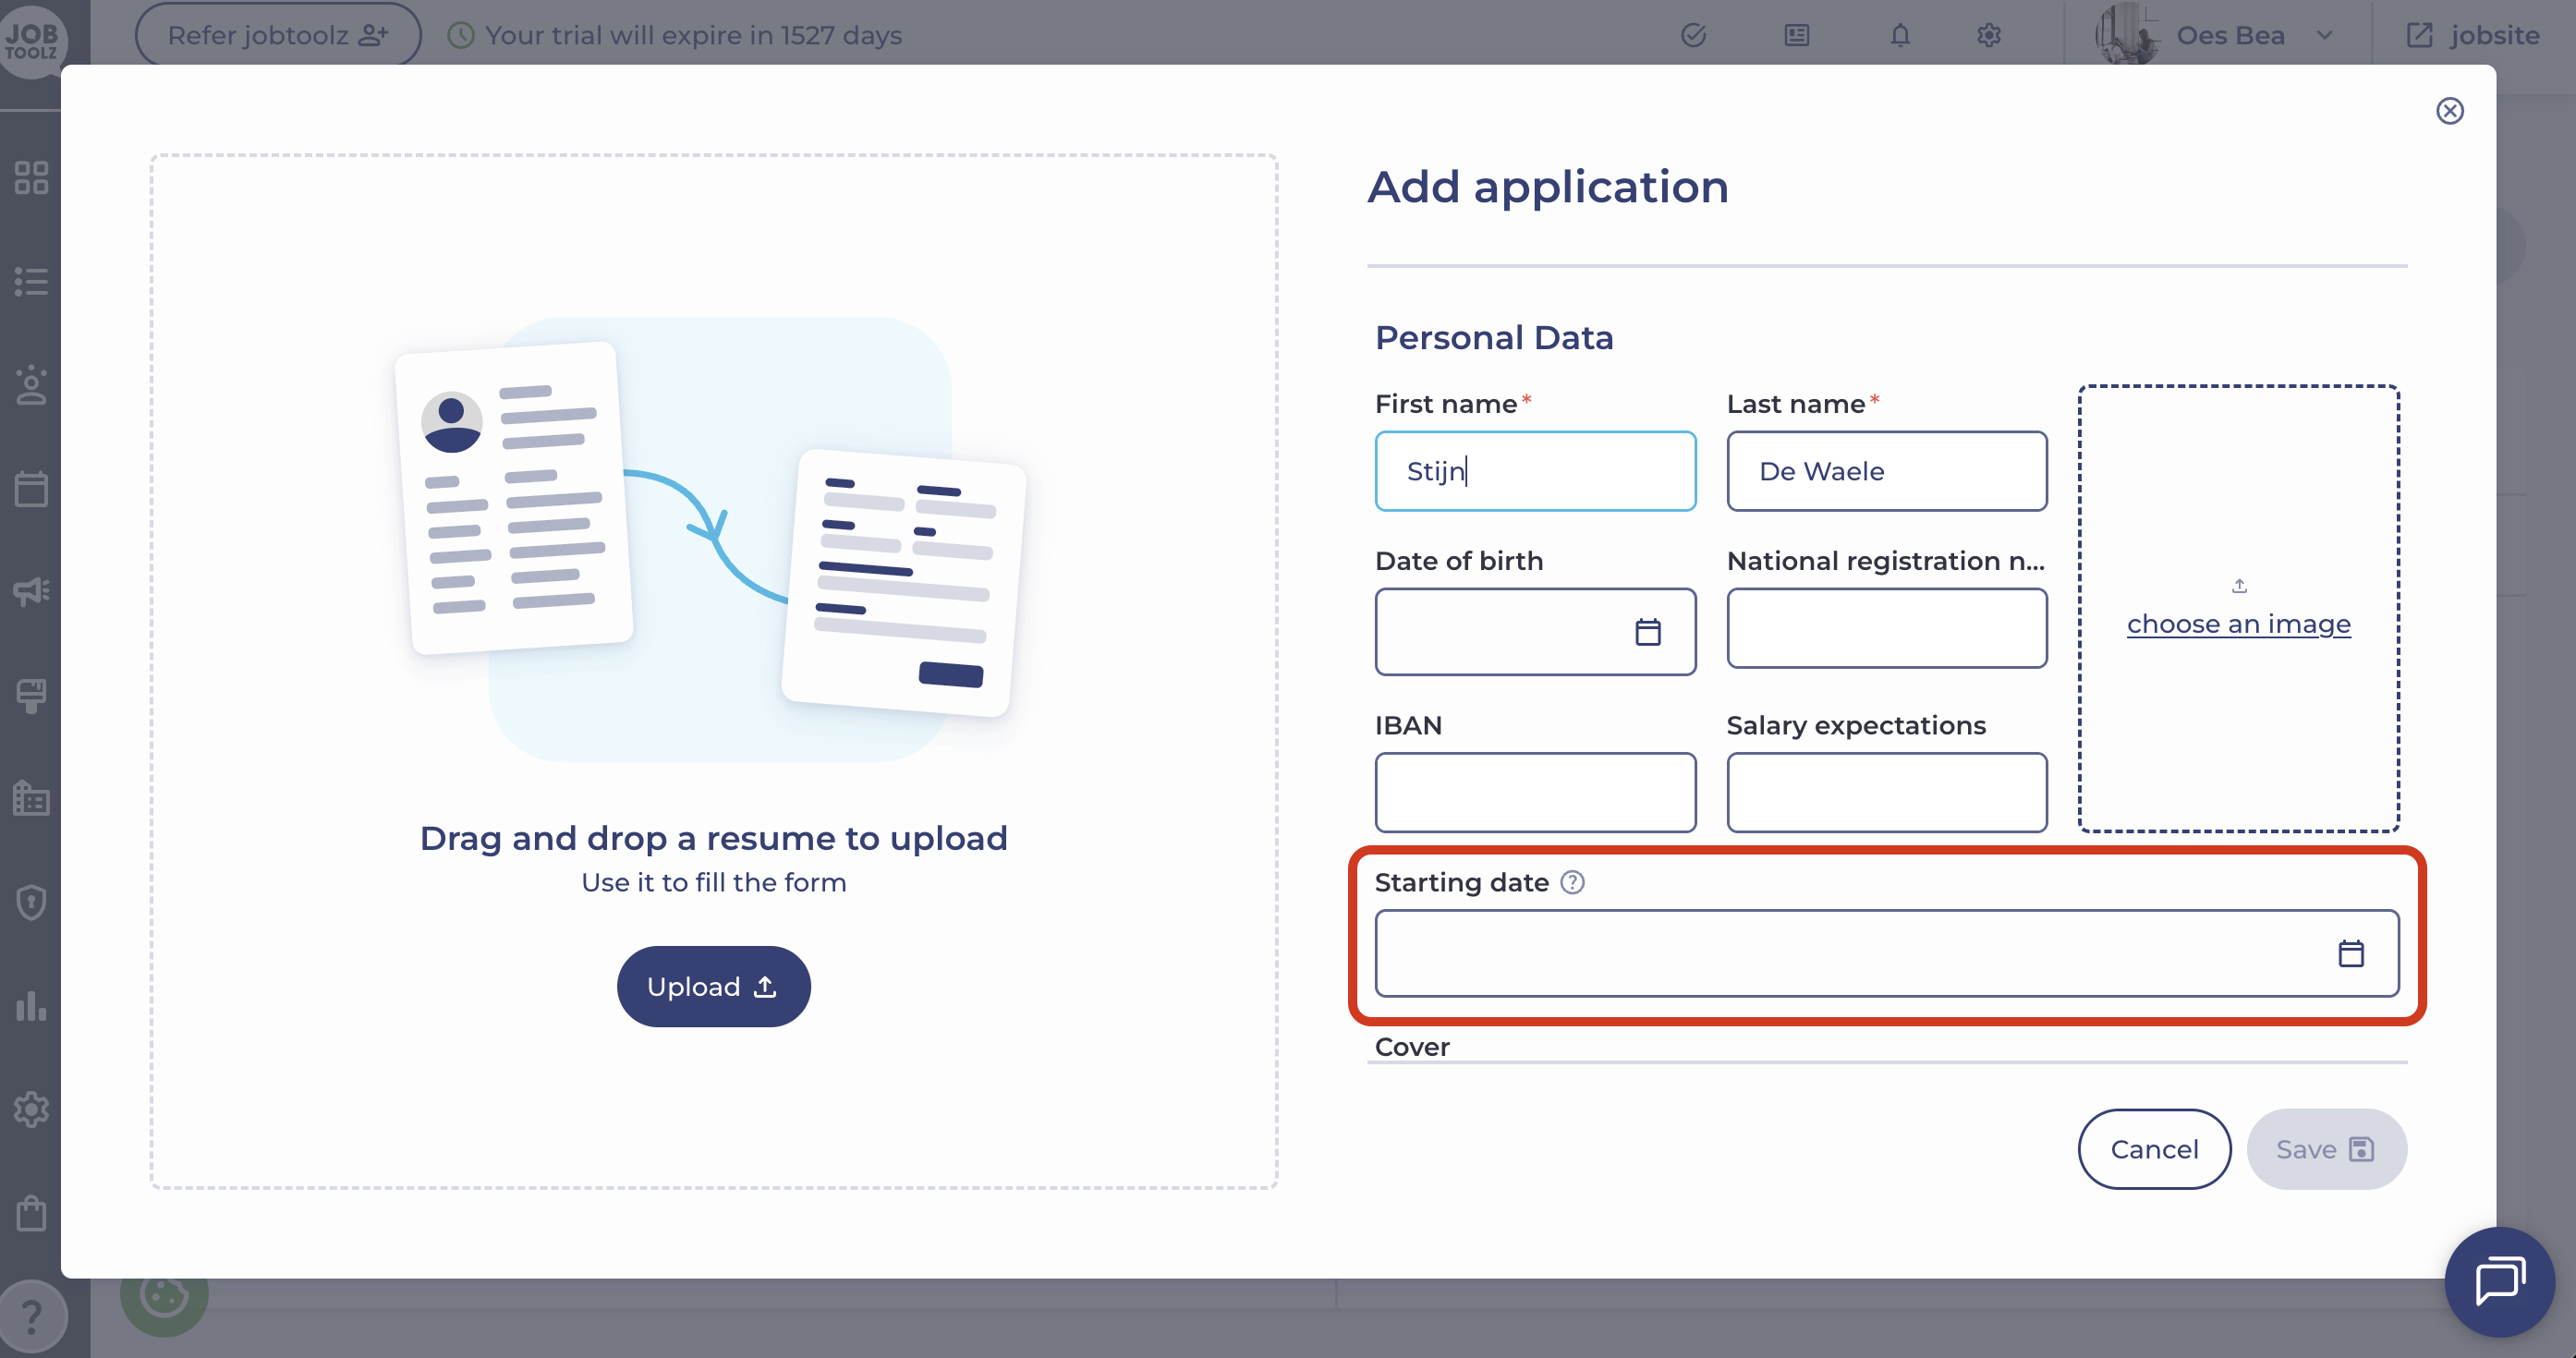Click the help question mark icon
Screen dimensions: 2576x1358
31,1316
